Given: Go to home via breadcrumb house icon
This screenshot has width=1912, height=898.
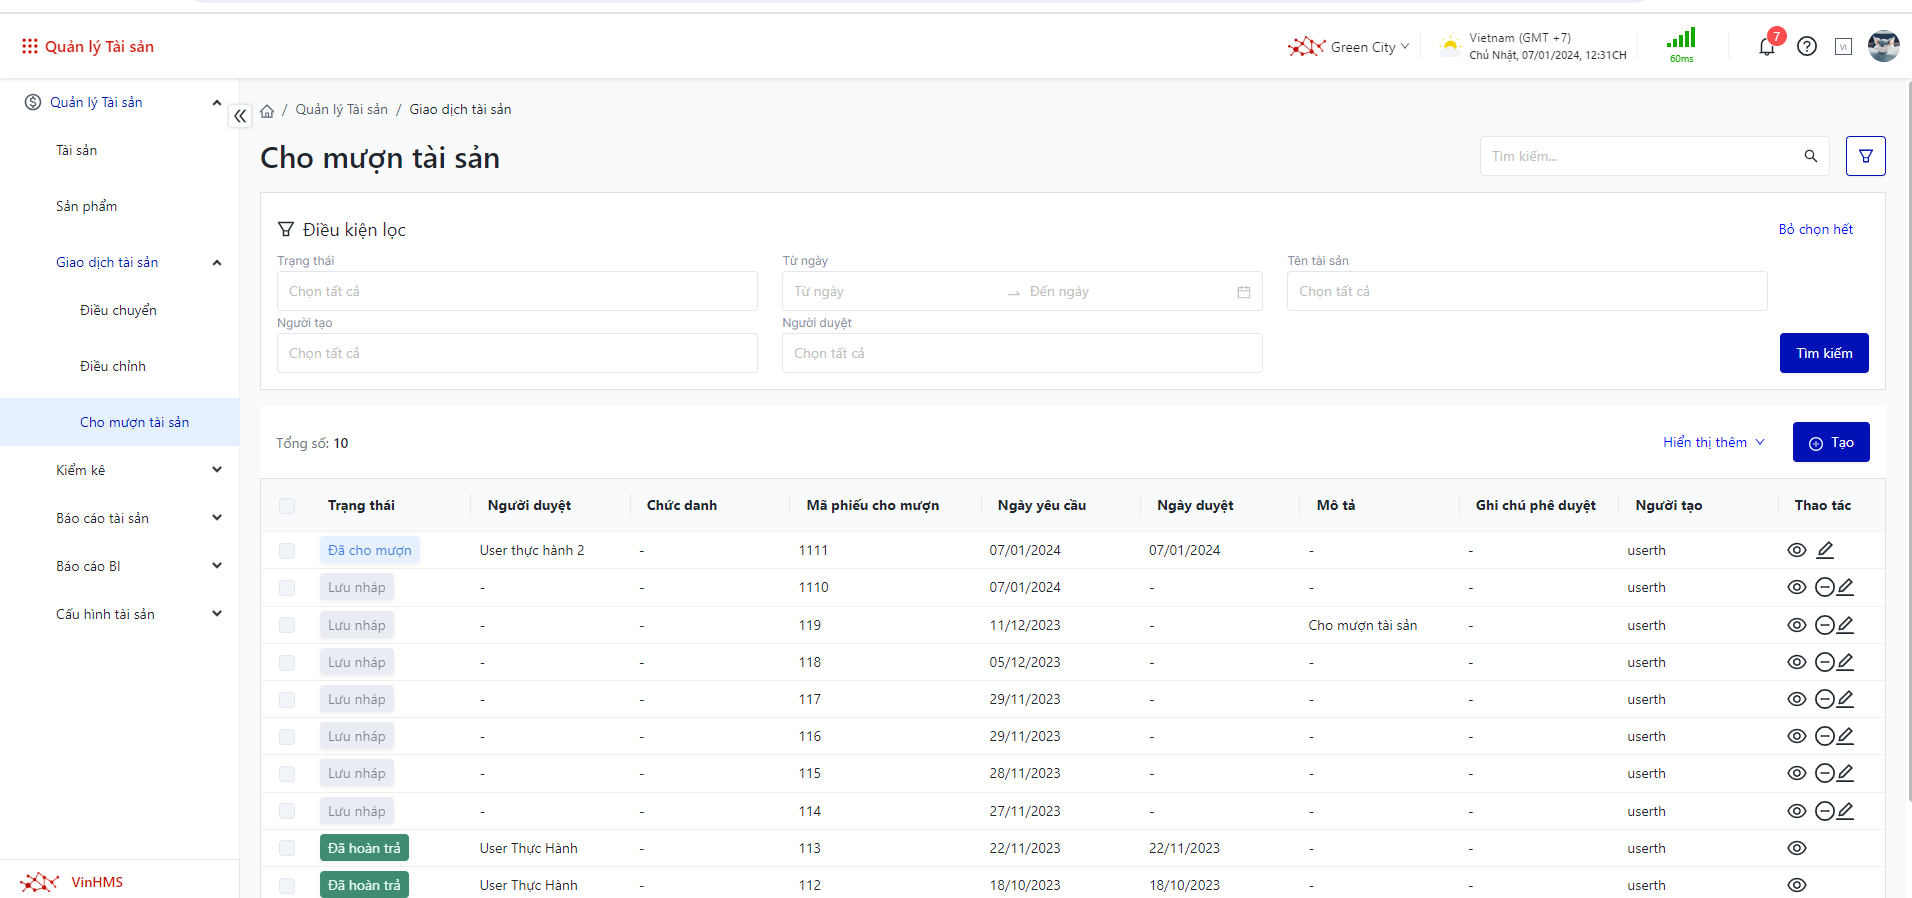Looking at the screenshot, I should [267, 111].
